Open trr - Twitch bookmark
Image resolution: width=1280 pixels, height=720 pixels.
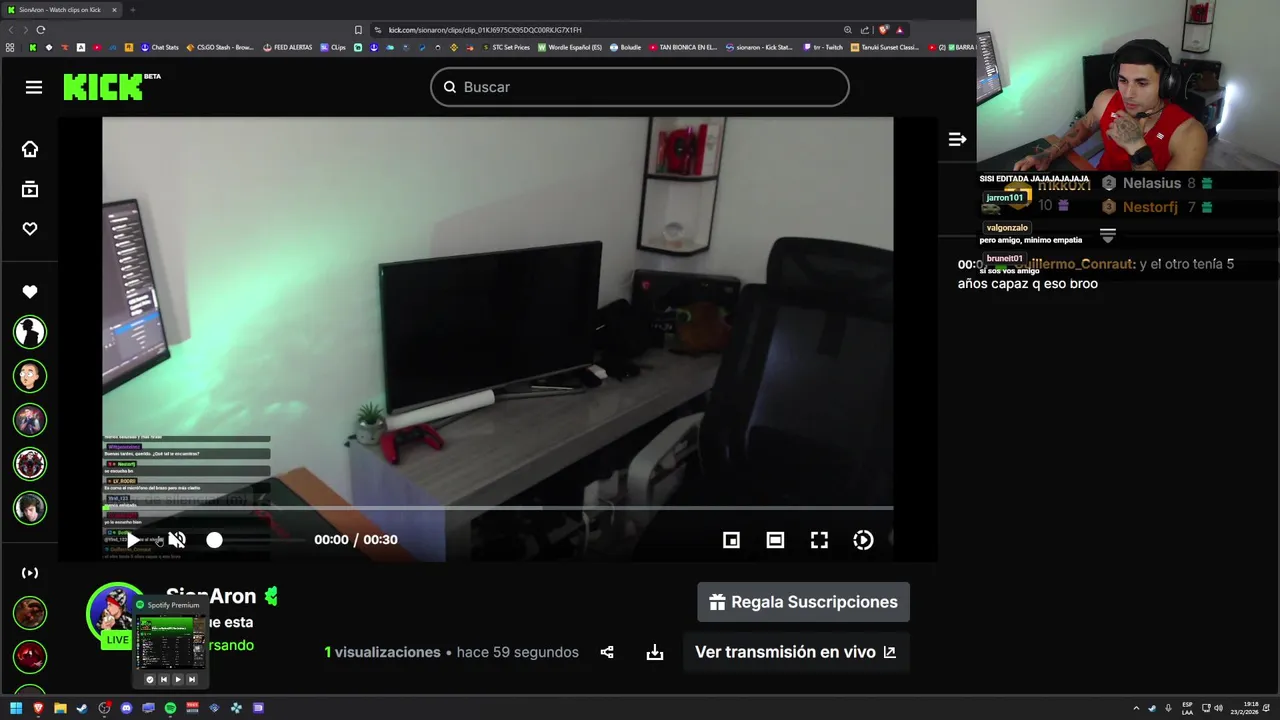823,47
